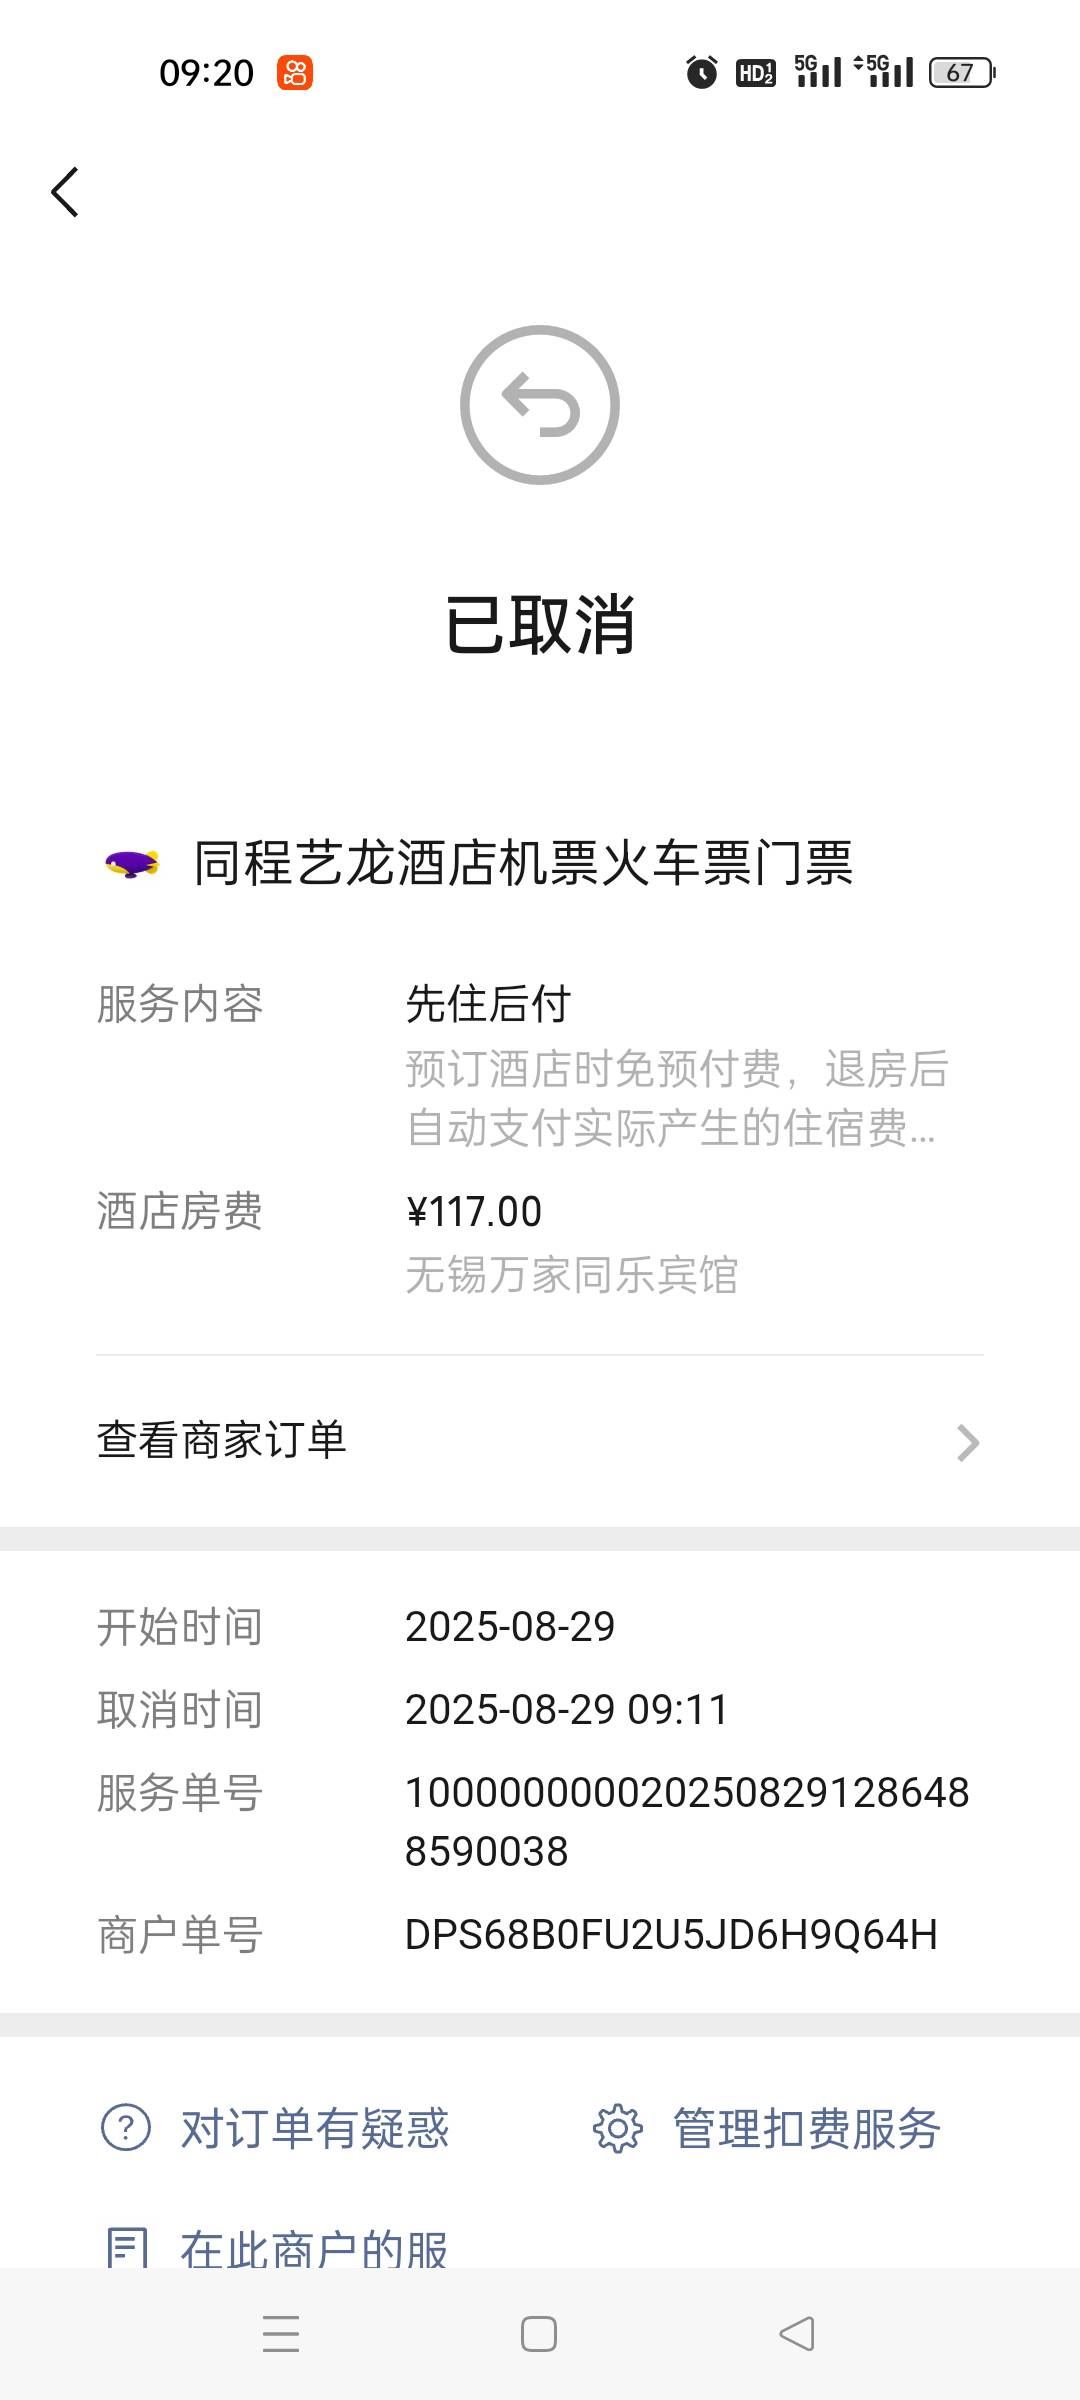
Task: Tap the alarm clock status bar icon
Action: tap(702, 72)
